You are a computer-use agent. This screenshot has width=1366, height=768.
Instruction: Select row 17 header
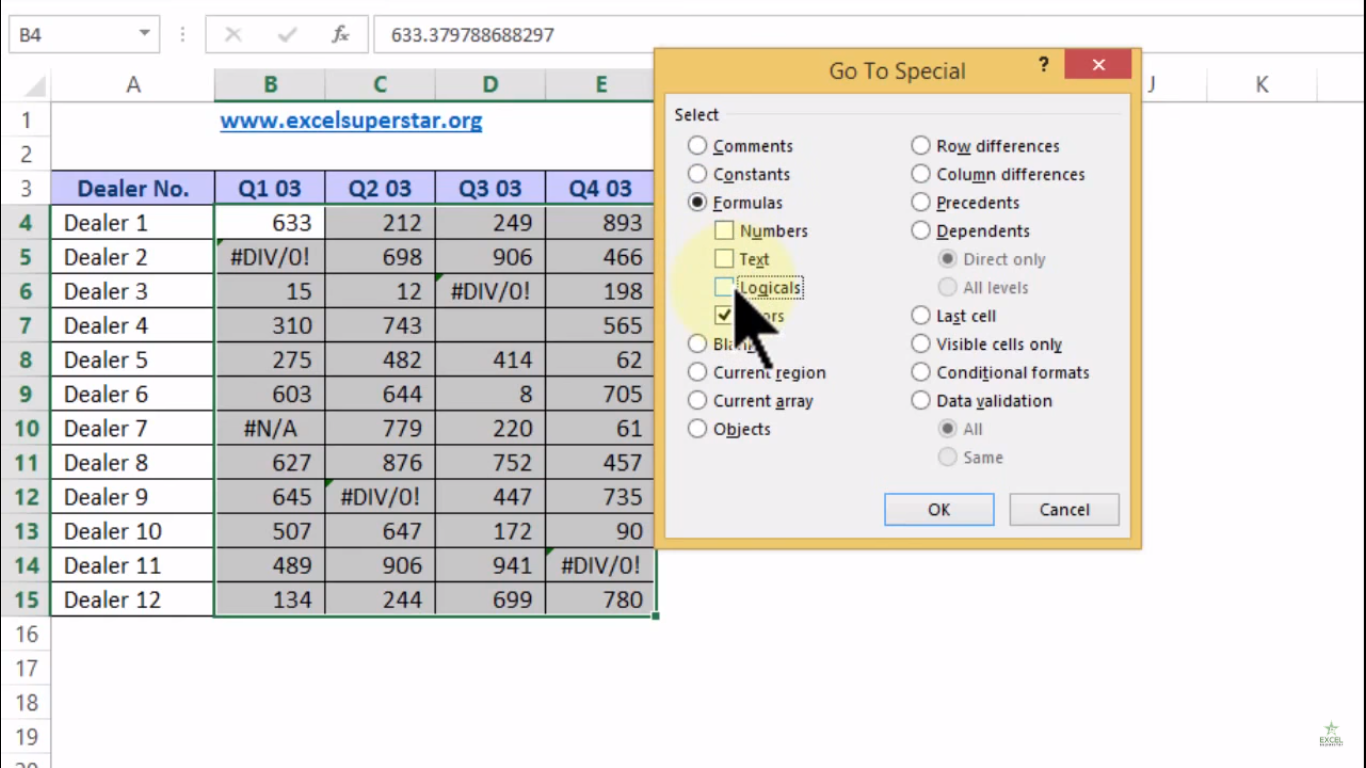(x=26, y=668)
